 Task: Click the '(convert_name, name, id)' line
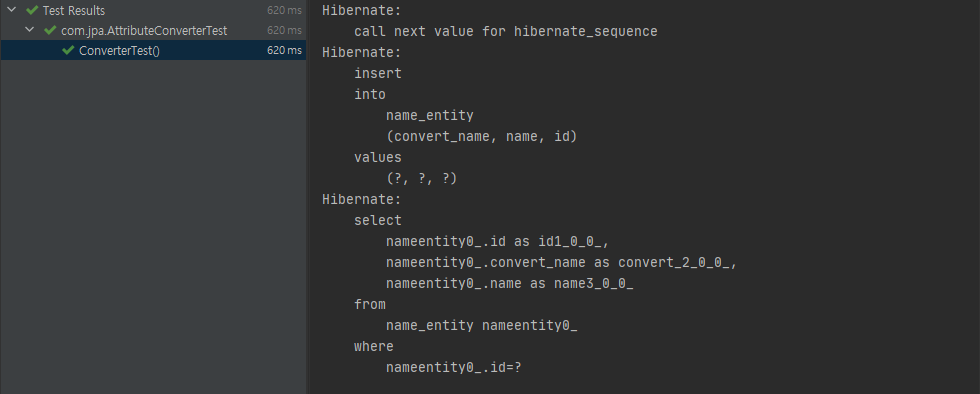481,136
